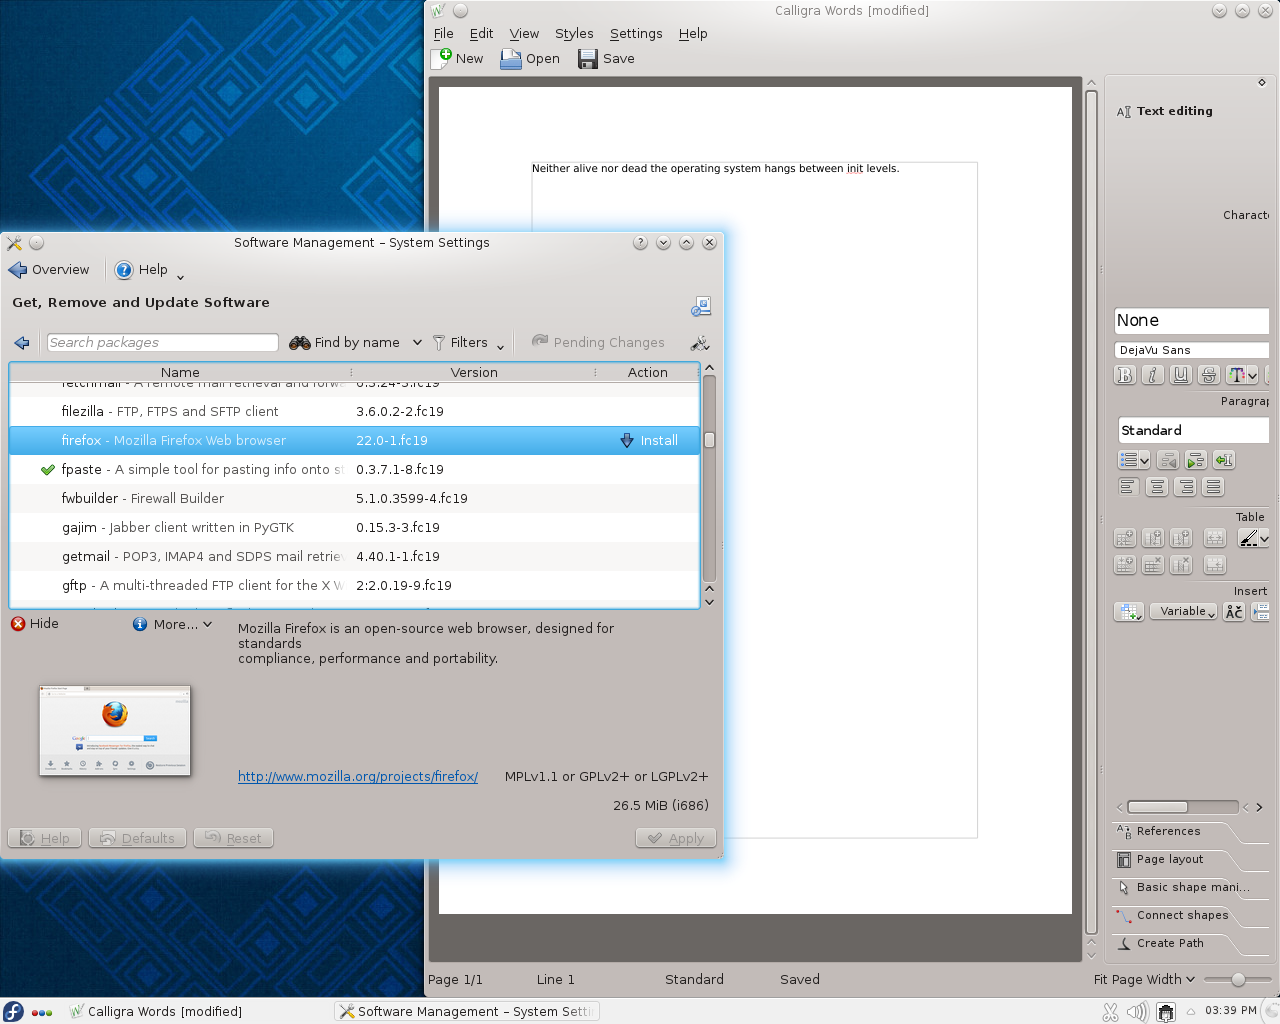This screenshot has width=1280, height=1024.
Task: Select the Page layout tool tab
Action: [x=1170, y=859]
